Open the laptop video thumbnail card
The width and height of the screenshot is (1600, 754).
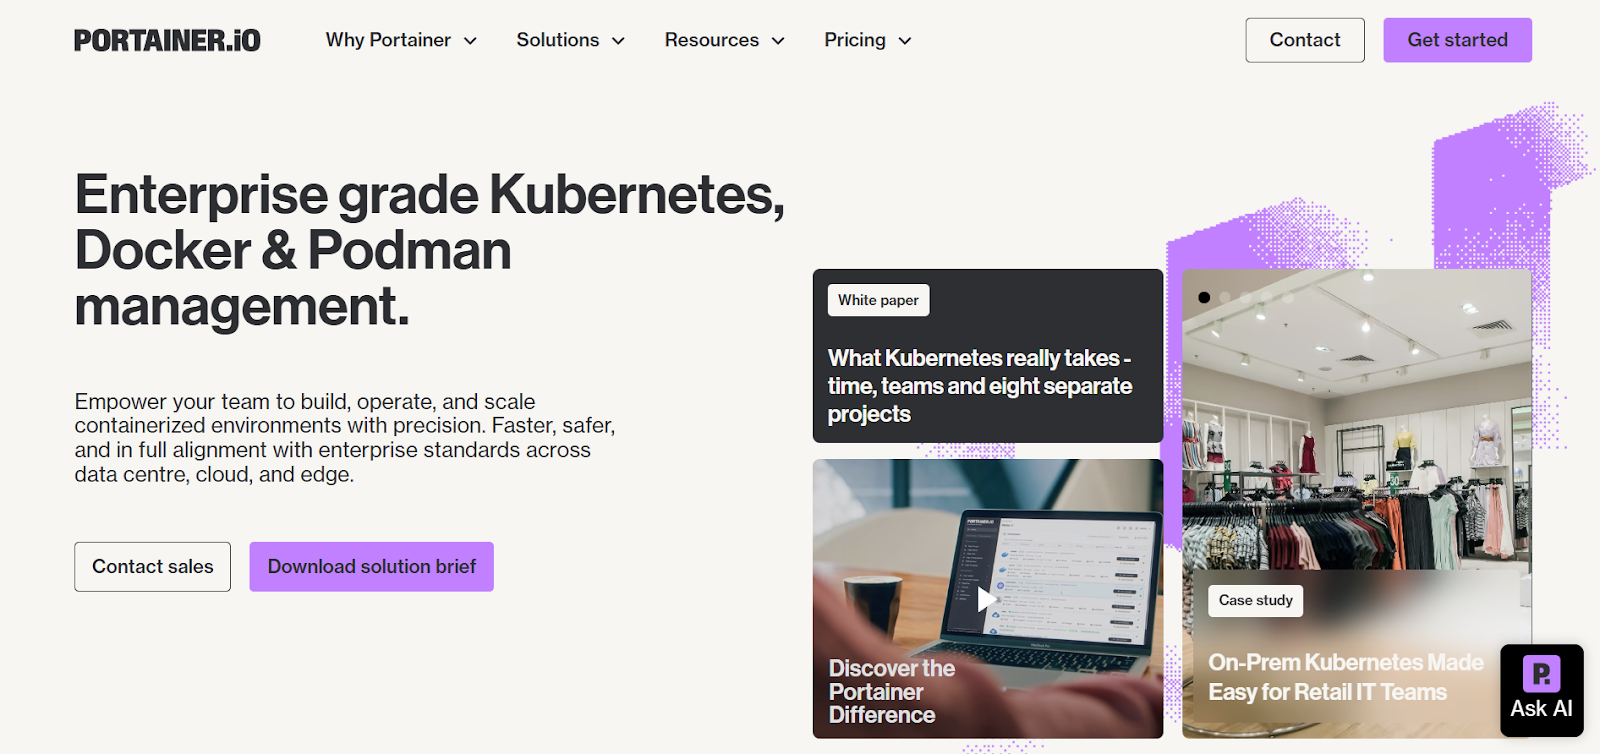click(988, 599)
